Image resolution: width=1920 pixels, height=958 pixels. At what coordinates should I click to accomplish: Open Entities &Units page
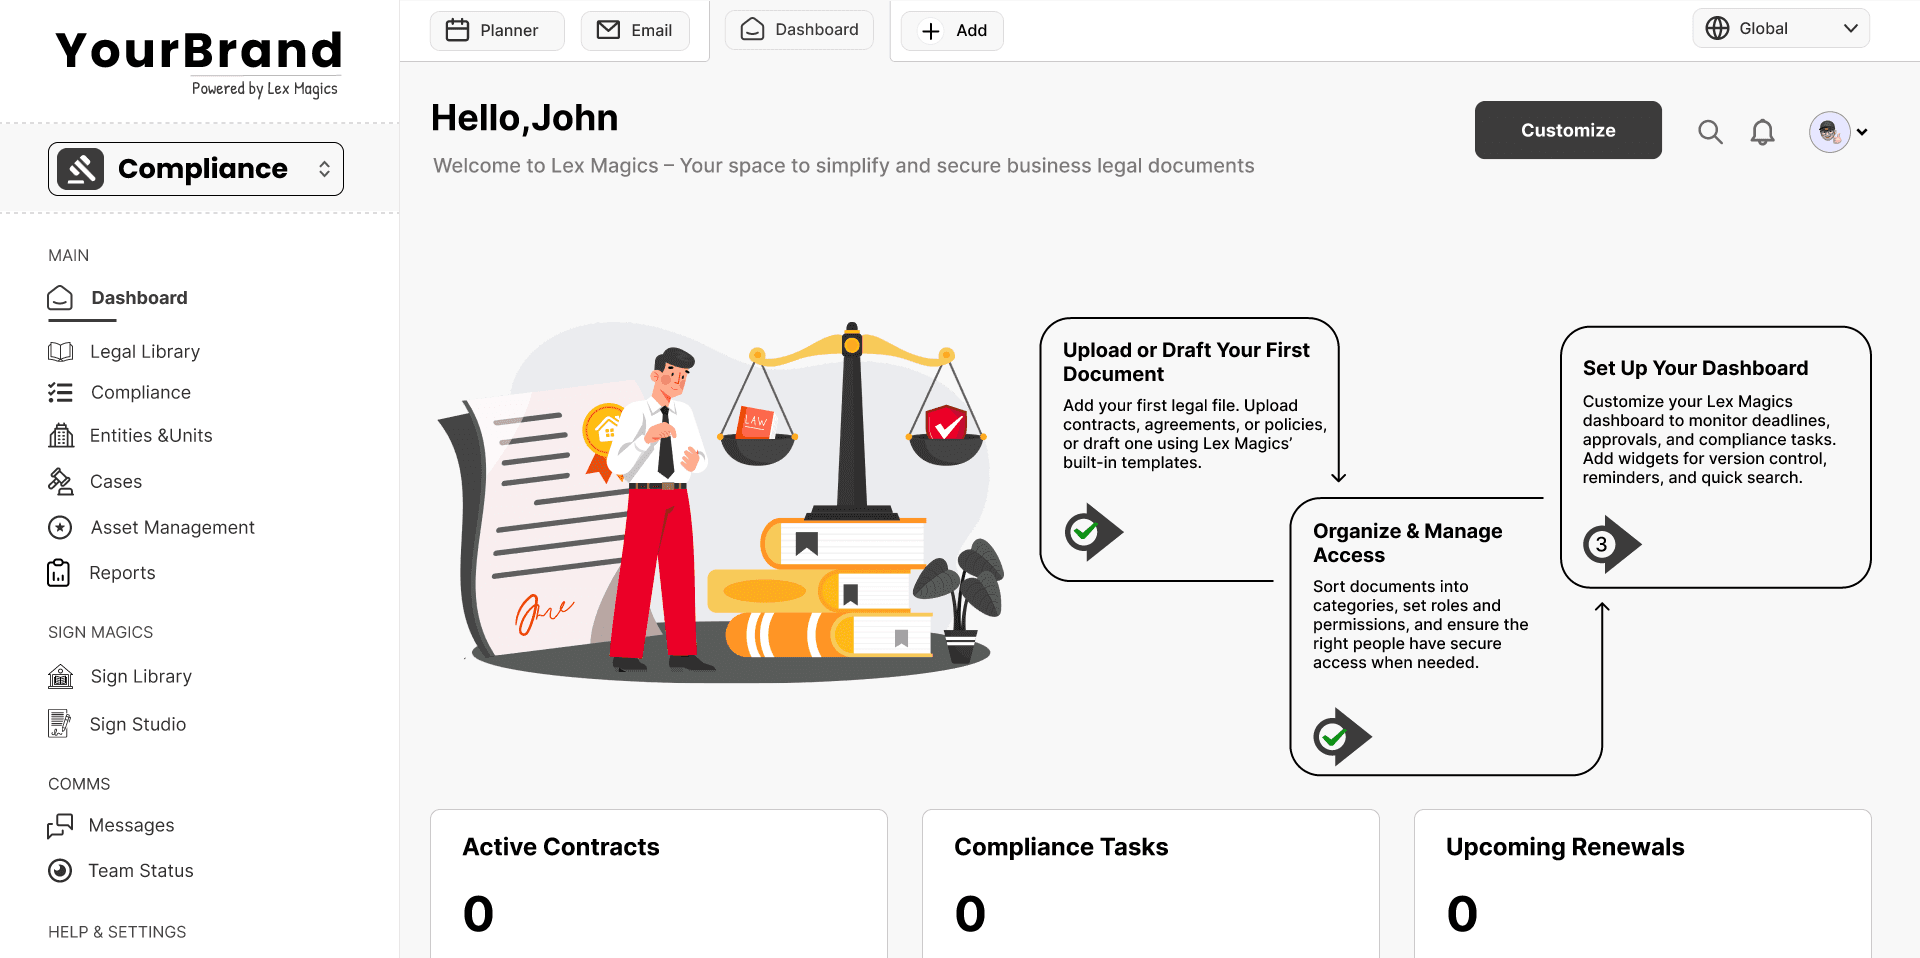pos(130,435)
